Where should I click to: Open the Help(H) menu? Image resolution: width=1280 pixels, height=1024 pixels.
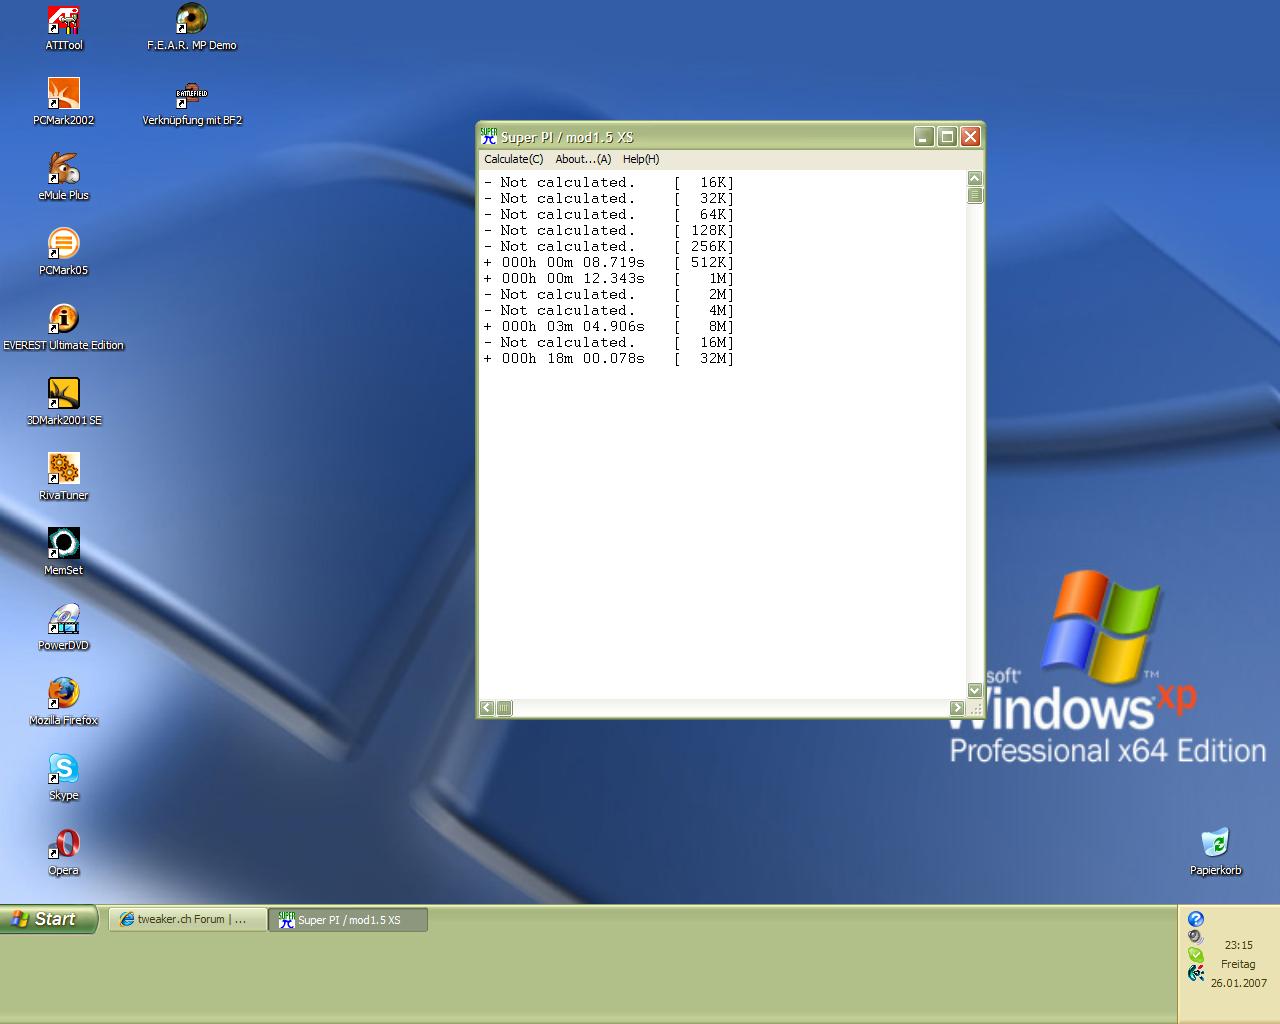tap(640, 159)
